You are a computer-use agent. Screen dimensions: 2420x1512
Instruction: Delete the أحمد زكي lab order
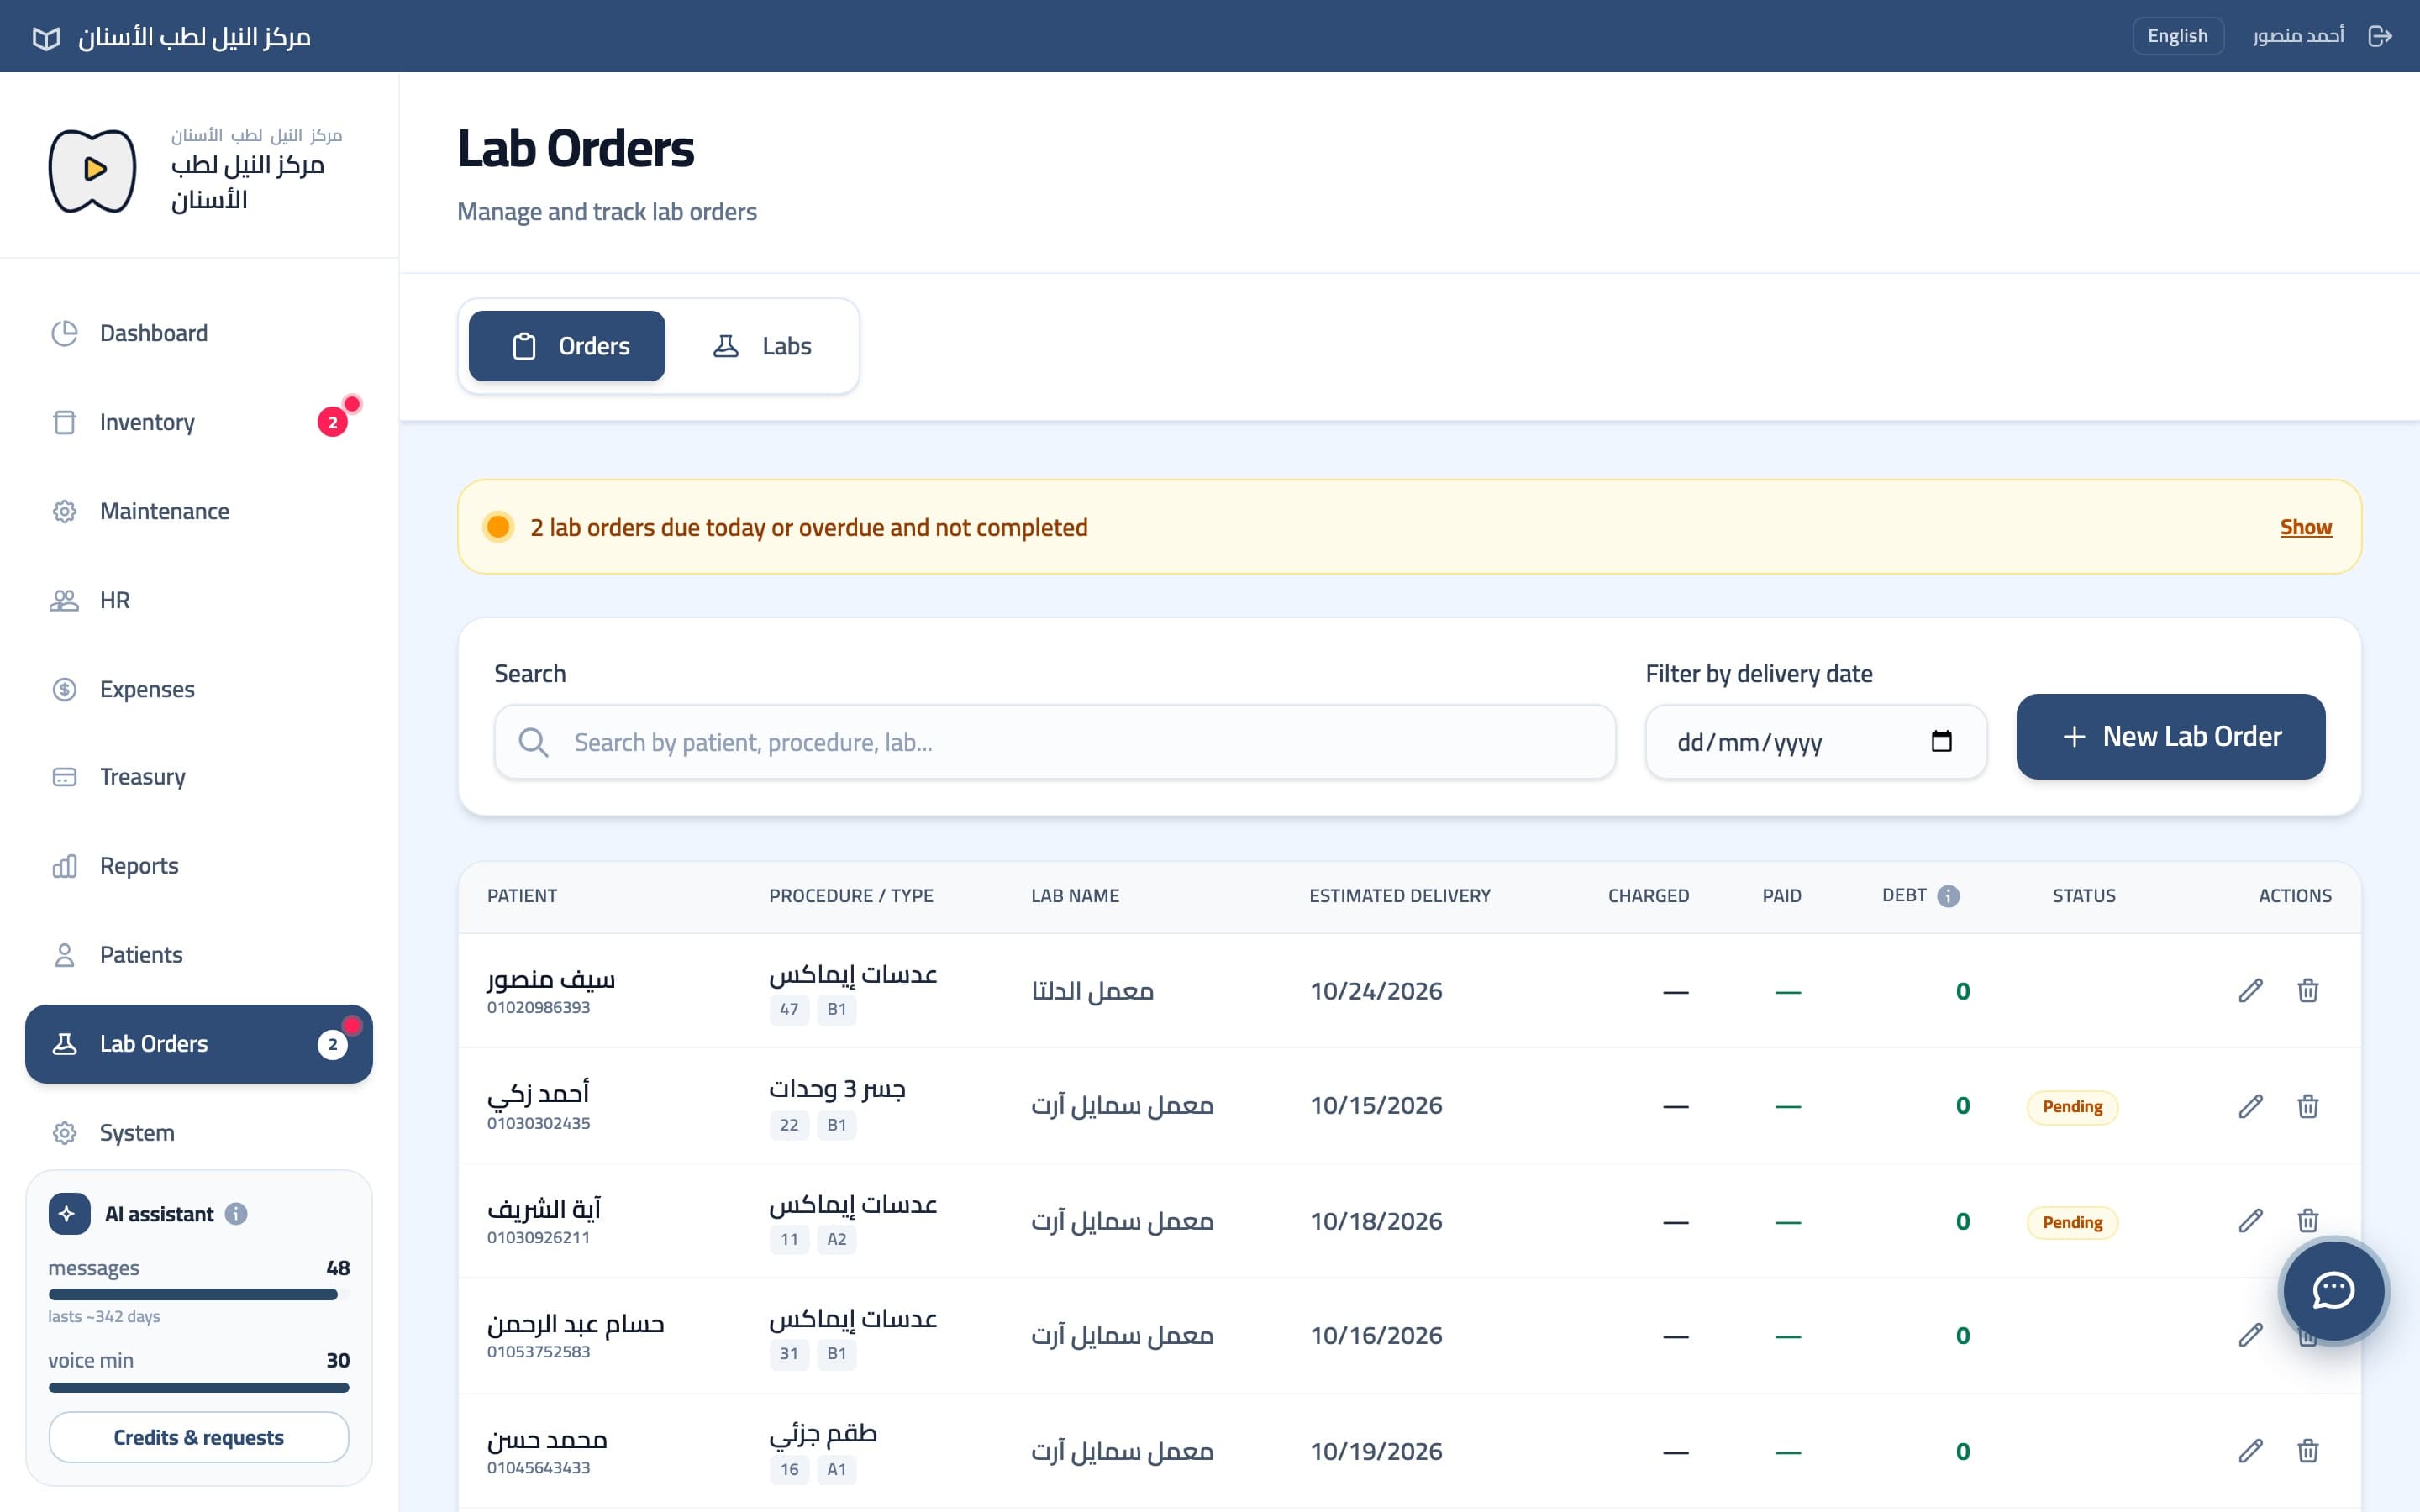point(2308,1106)
